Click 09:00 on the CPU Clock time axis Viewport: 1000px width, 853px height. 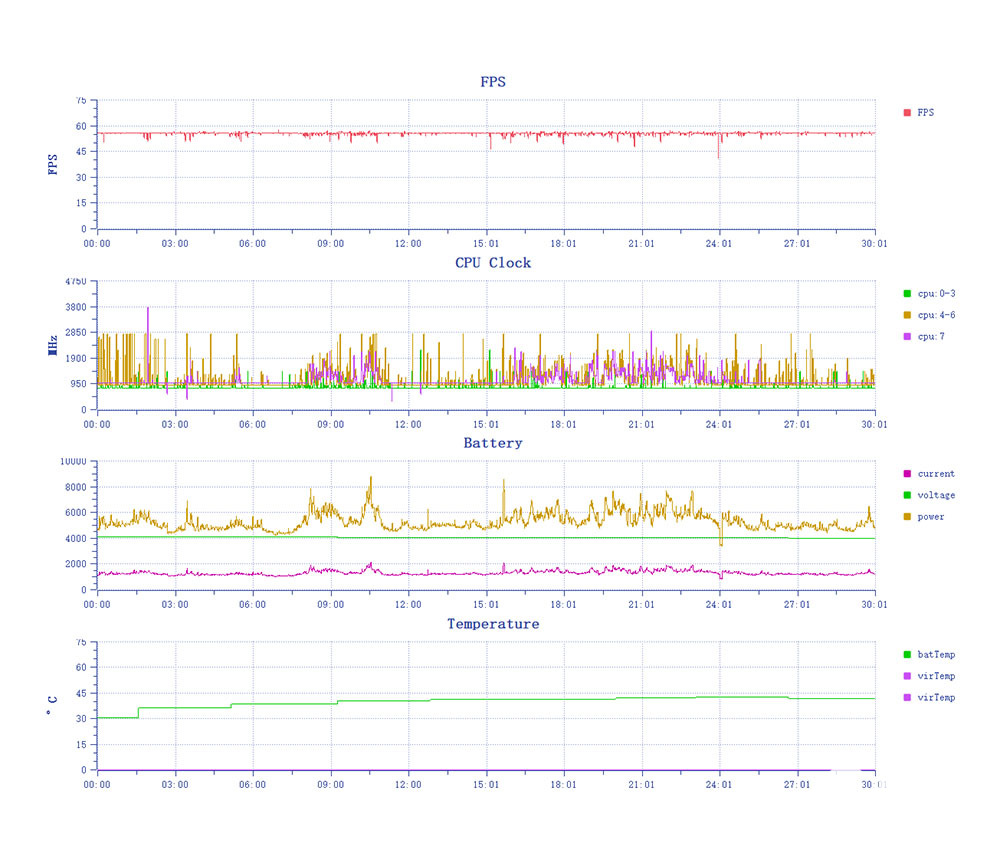point(330,424)
